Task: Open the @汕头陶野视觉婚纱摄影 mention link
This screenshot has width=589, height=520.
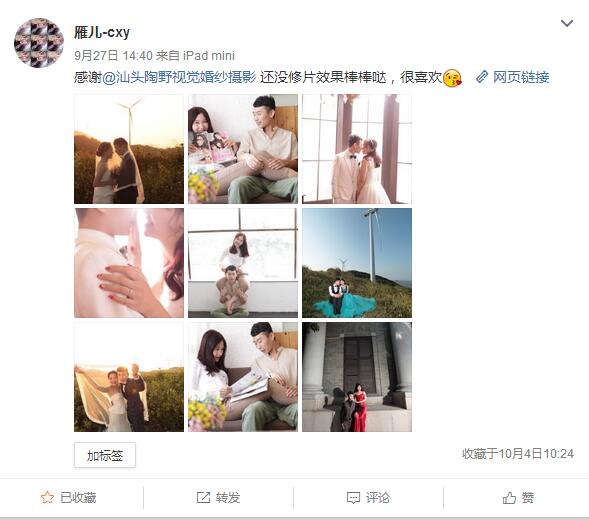Action: coord(179,77)
